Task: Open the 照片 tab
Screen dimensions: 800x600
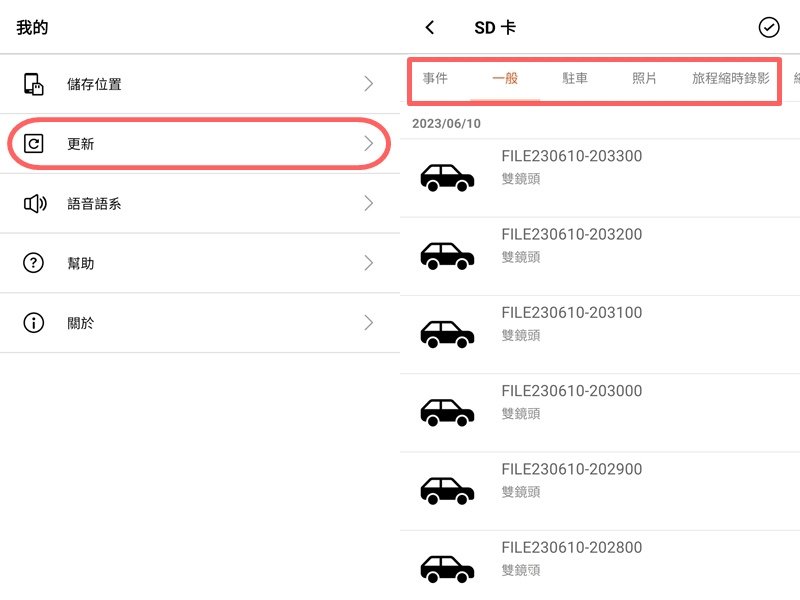Action: (645, 78)
